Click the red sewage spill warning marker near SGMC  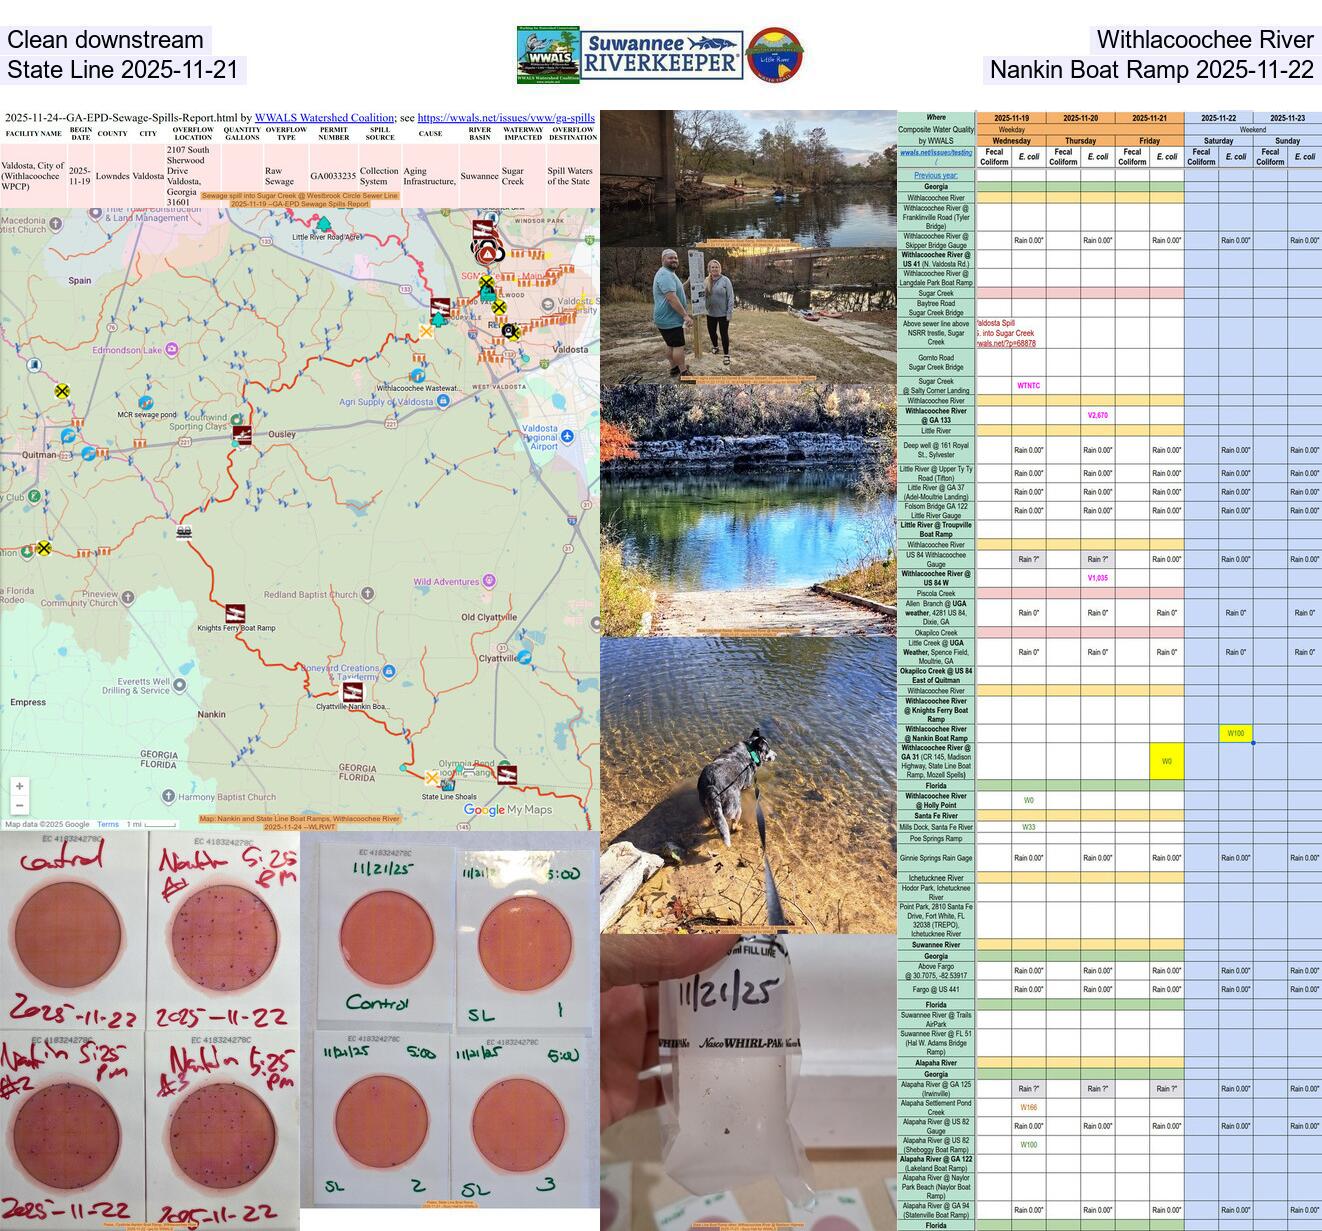click(x=487, y=253)
